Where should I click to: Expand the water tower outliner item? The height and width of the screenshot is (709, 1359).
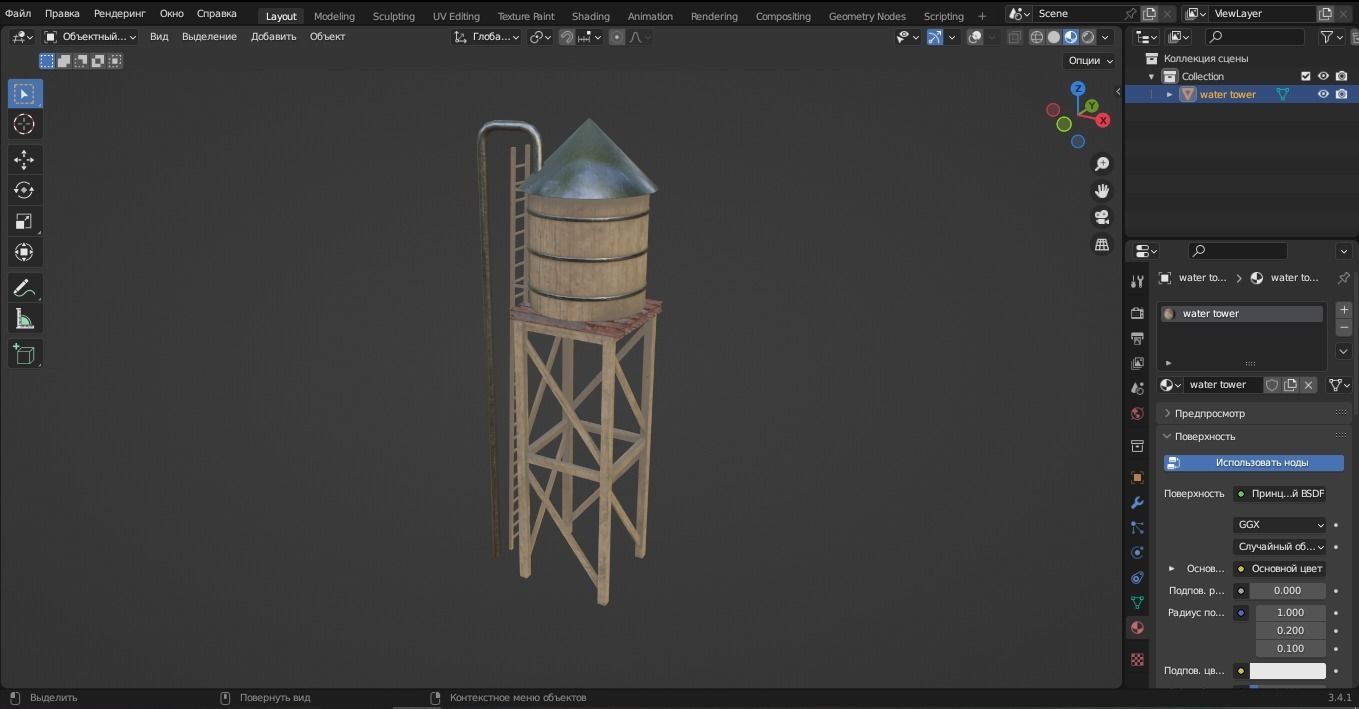pyautogui.click(x=1169, y=94)
